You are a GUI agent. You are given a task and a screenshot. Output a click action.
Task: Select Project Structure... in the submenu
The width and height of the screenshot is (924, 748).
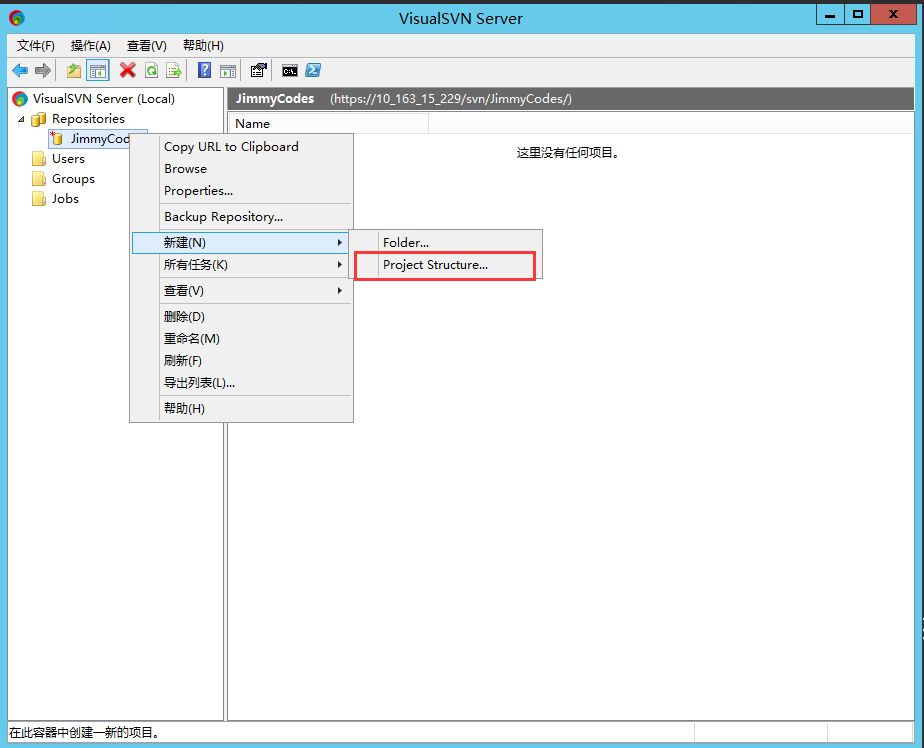tap(446, 265)
